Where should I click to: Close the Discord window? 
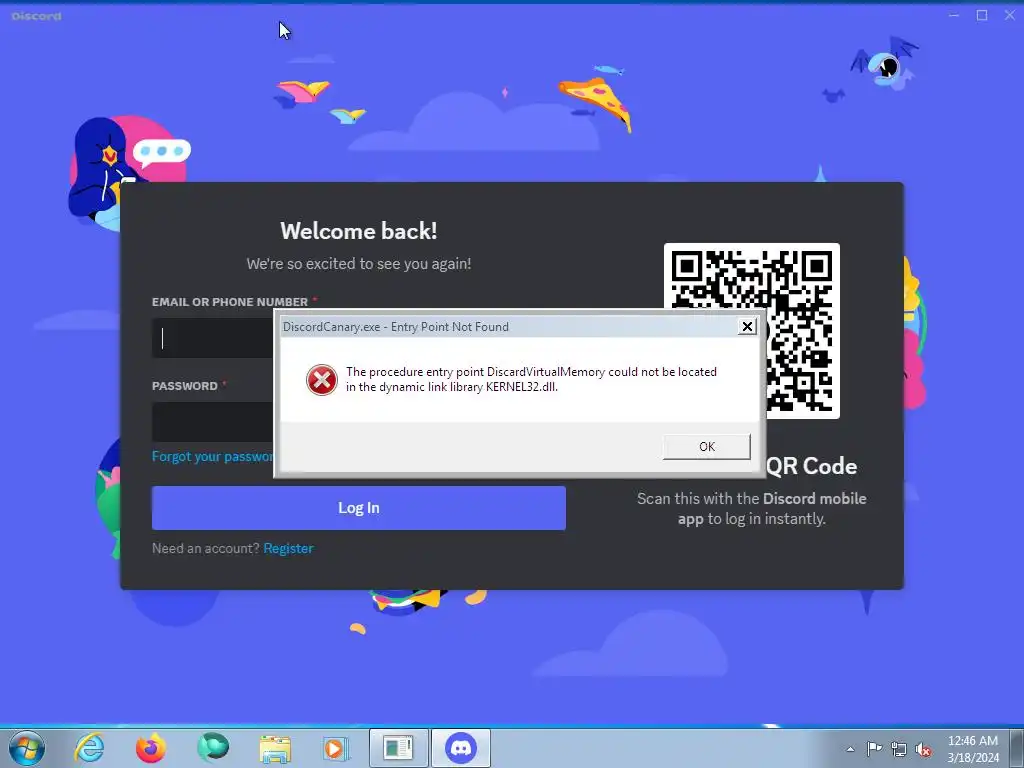[1010, 15]
